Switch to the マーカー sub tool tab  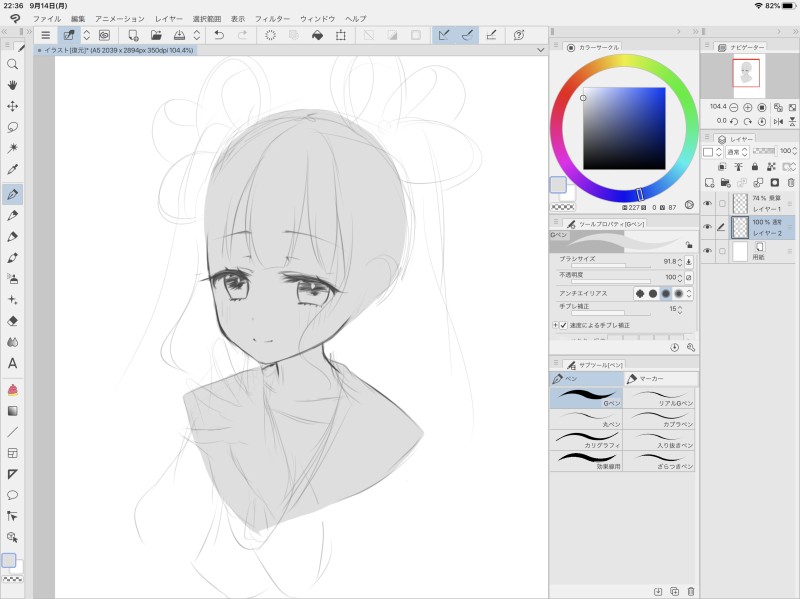click(661, 379)
